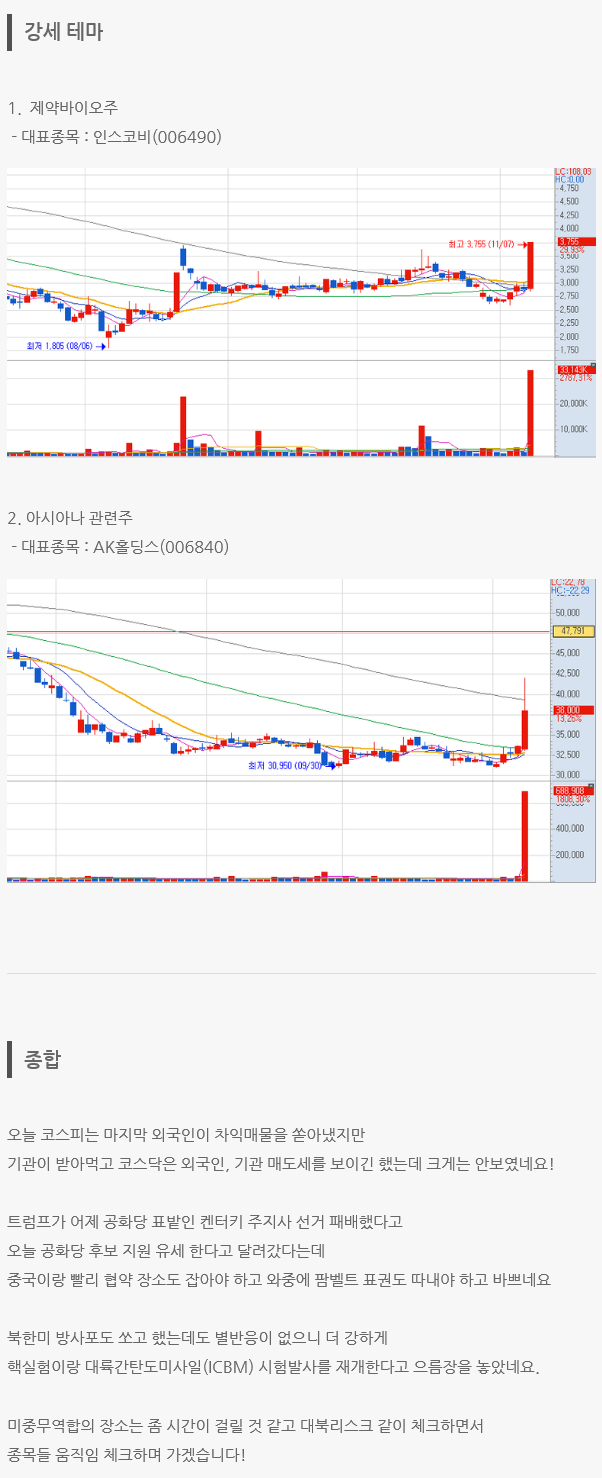
Task: Click the red 33,143K volume tag
Action: click(x=574, y=370)
